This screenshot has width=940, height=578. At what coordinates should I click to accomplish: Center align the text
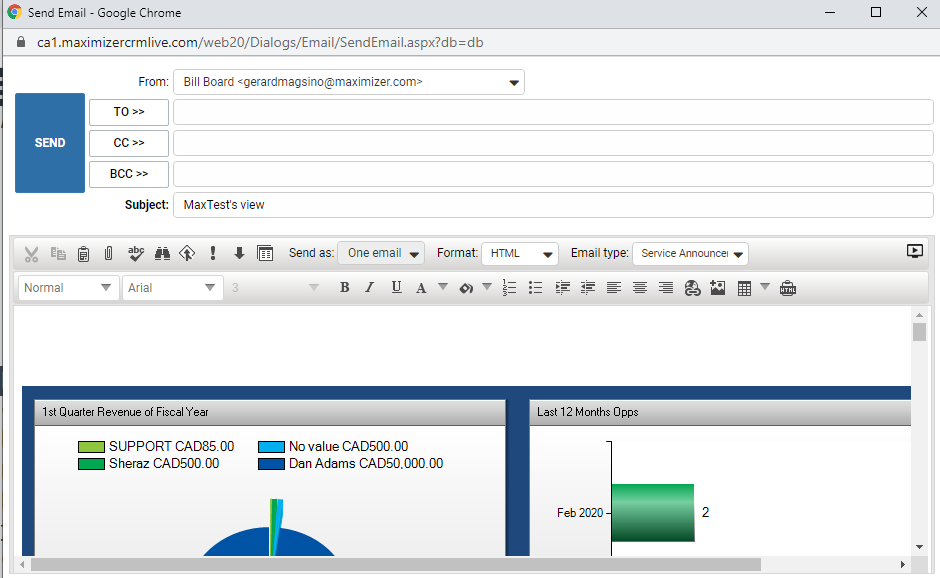tap(640, 288)
